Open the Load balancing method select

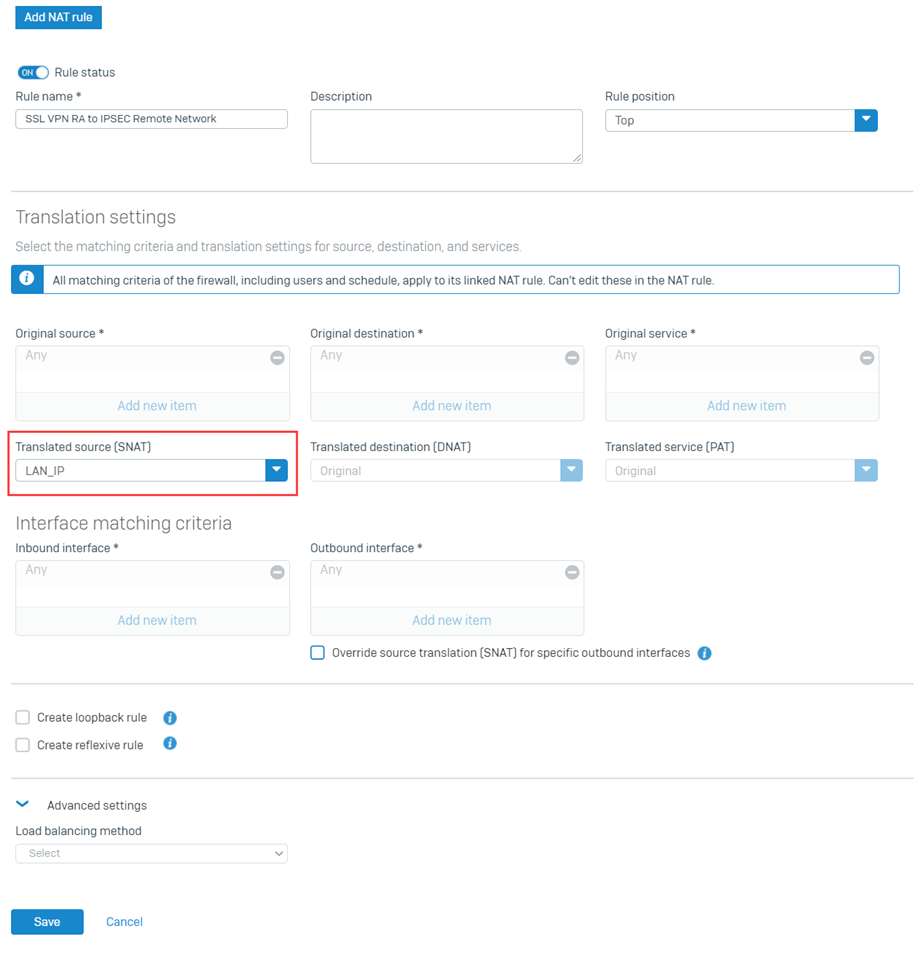pyautogui.click(x=152, y=853)
